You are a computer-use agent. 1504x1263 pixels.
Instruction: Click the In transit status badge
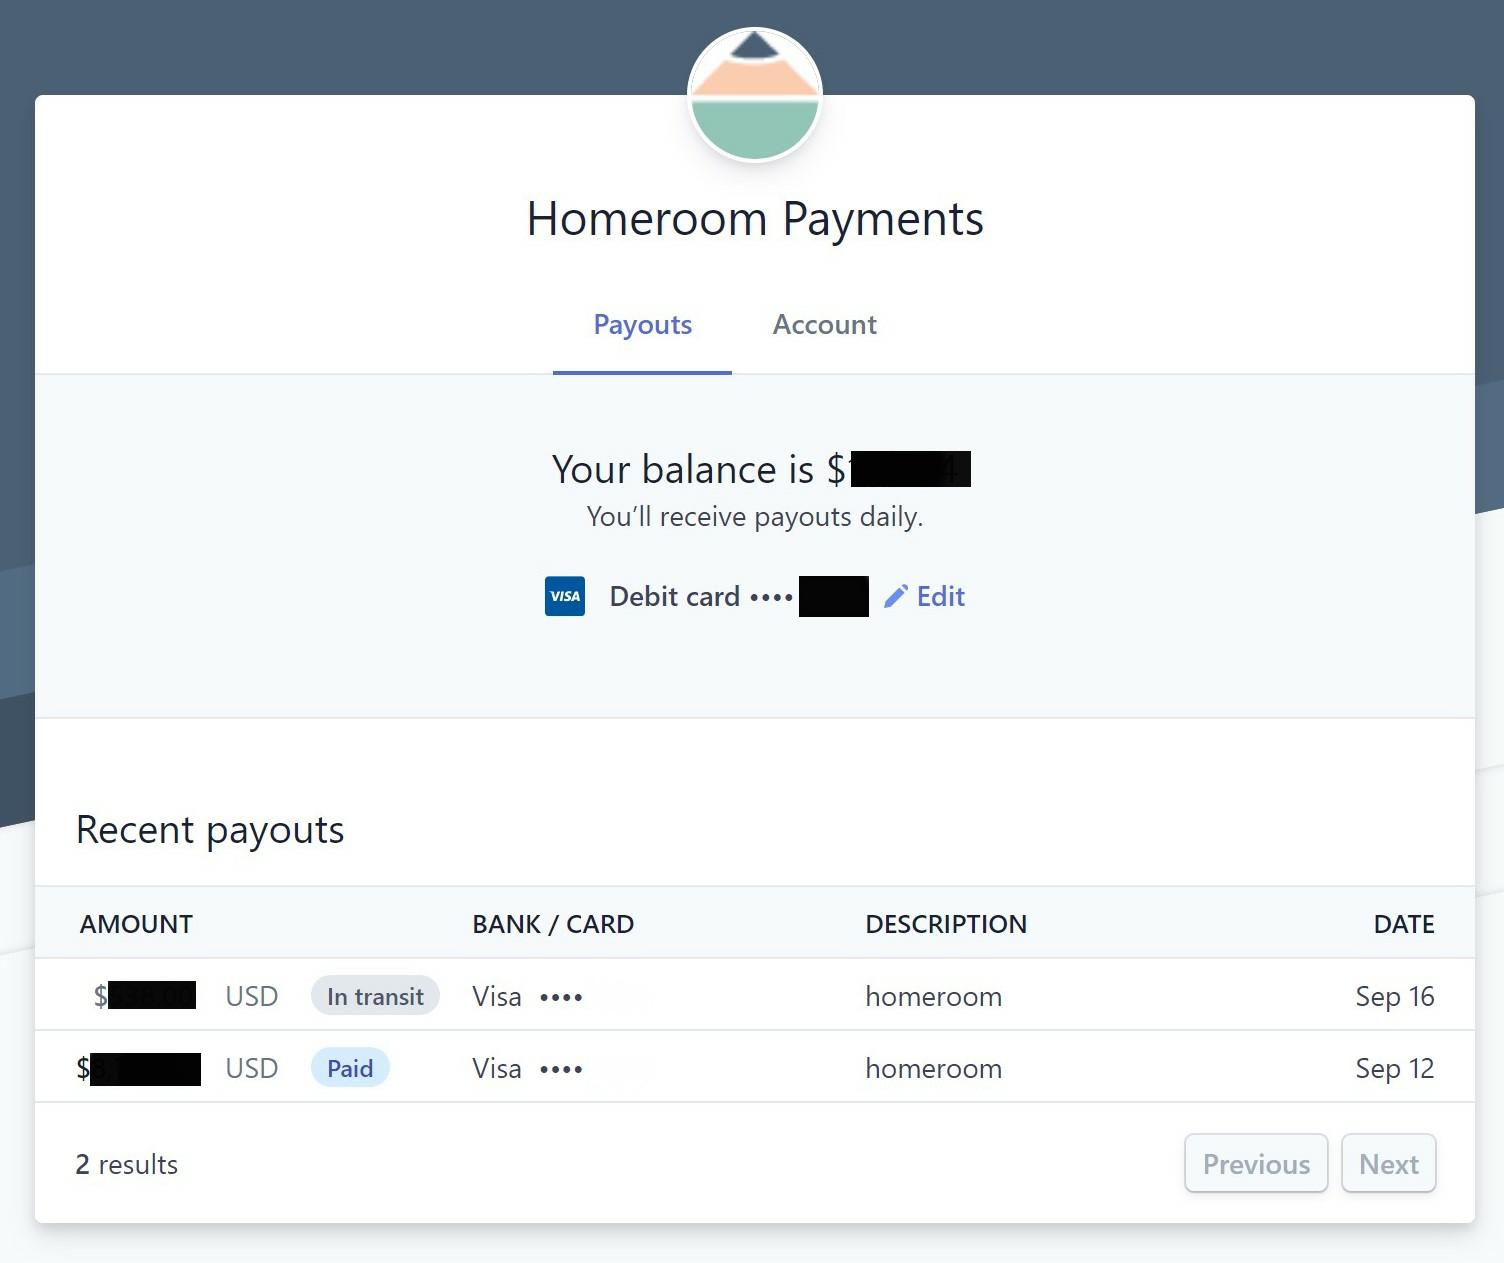point(375,995)
